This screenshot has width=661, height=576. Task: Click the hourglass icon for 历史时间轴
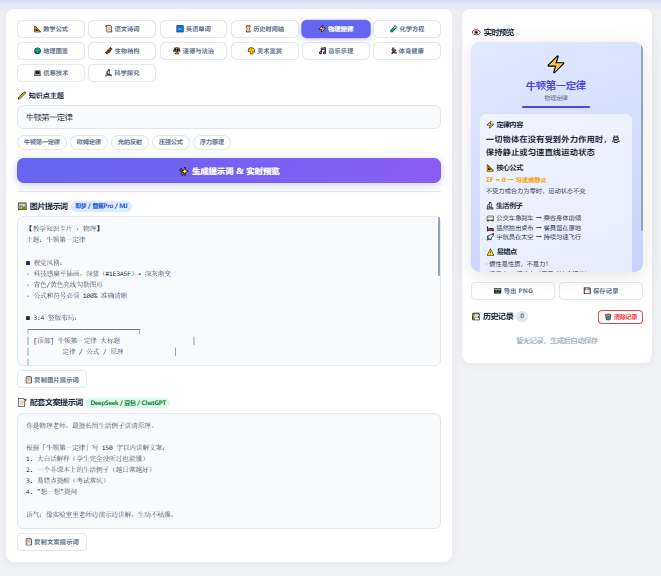coord(248,29)
